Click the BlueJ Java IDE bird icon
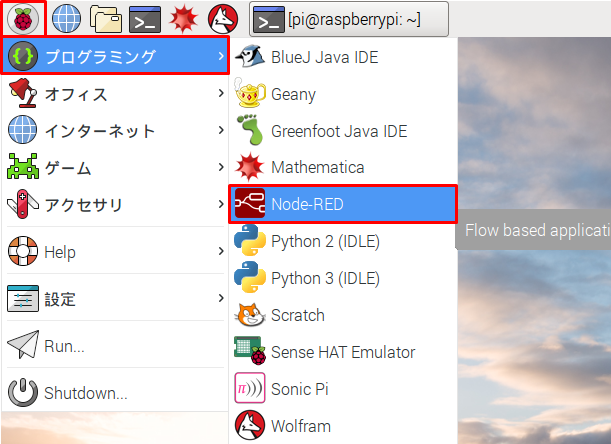Image resolution: width=611 pixels, height=444 pixels. [250, 57]
